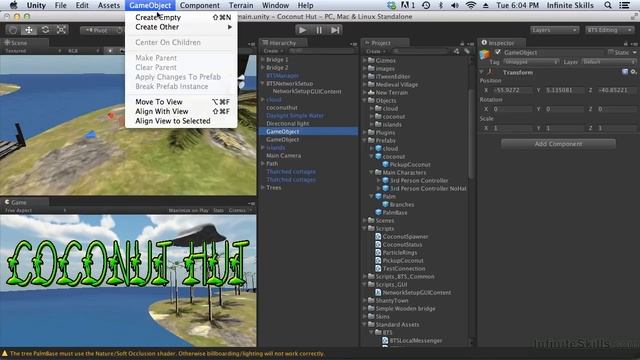Open the Tag dropdown
Screen dimensions: 640x360
tap(531, 62)
